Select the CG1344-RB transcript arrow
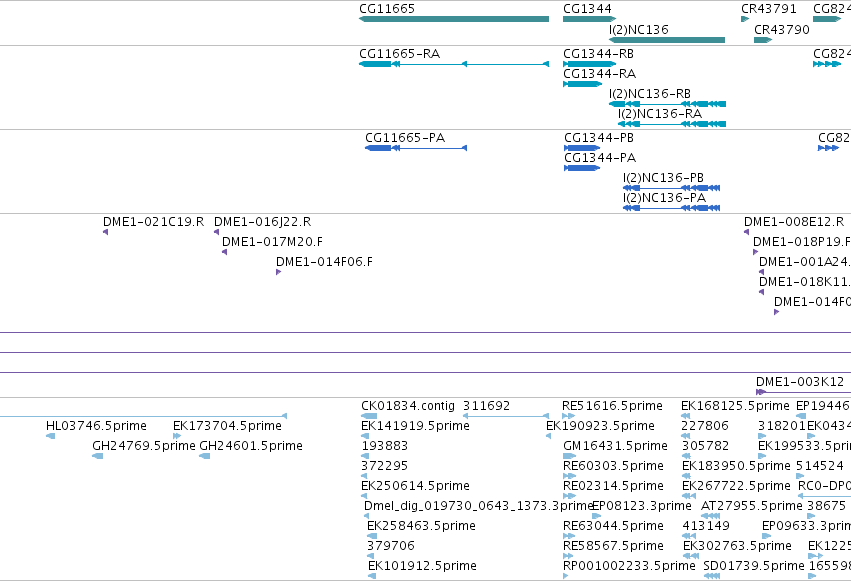This screenshot has width=851, height=581. coord(589,64)
